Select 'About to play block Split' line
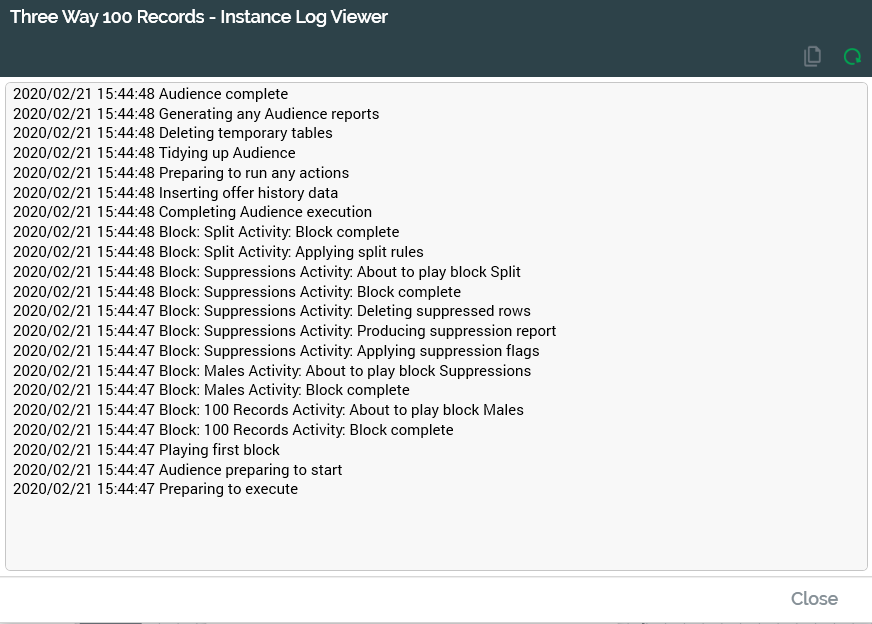 pos(267,272)
